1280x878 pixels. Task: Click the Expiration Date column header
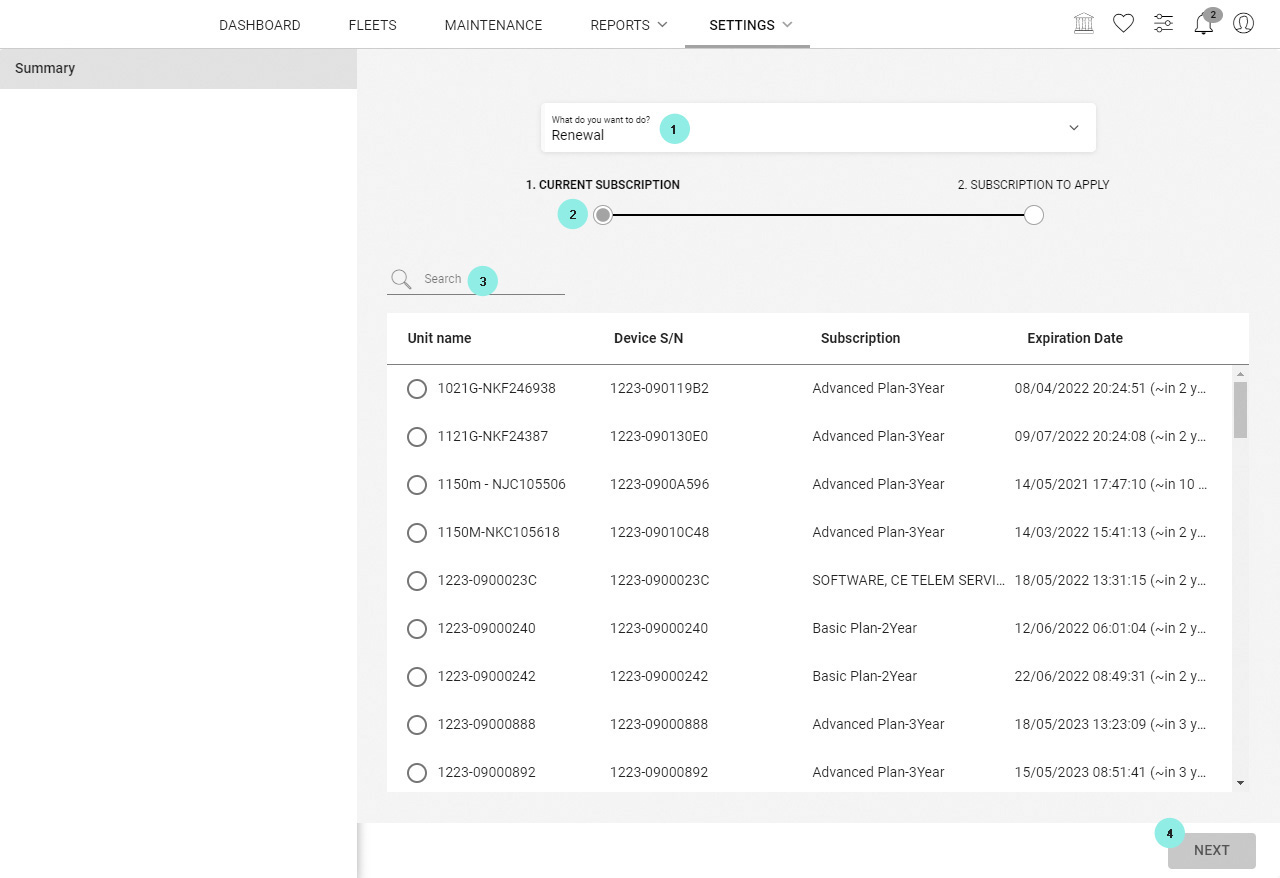point(1075,338)
